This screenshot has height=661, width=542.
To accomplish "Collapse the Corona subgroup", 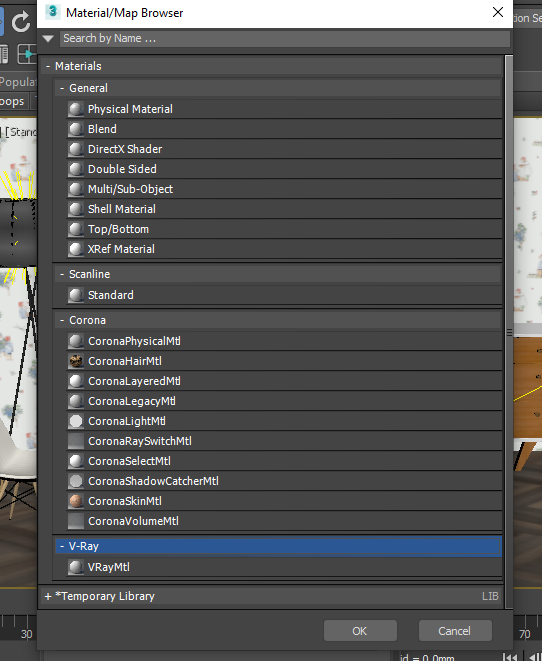I will pyautogui.click(x=62, y=320).
